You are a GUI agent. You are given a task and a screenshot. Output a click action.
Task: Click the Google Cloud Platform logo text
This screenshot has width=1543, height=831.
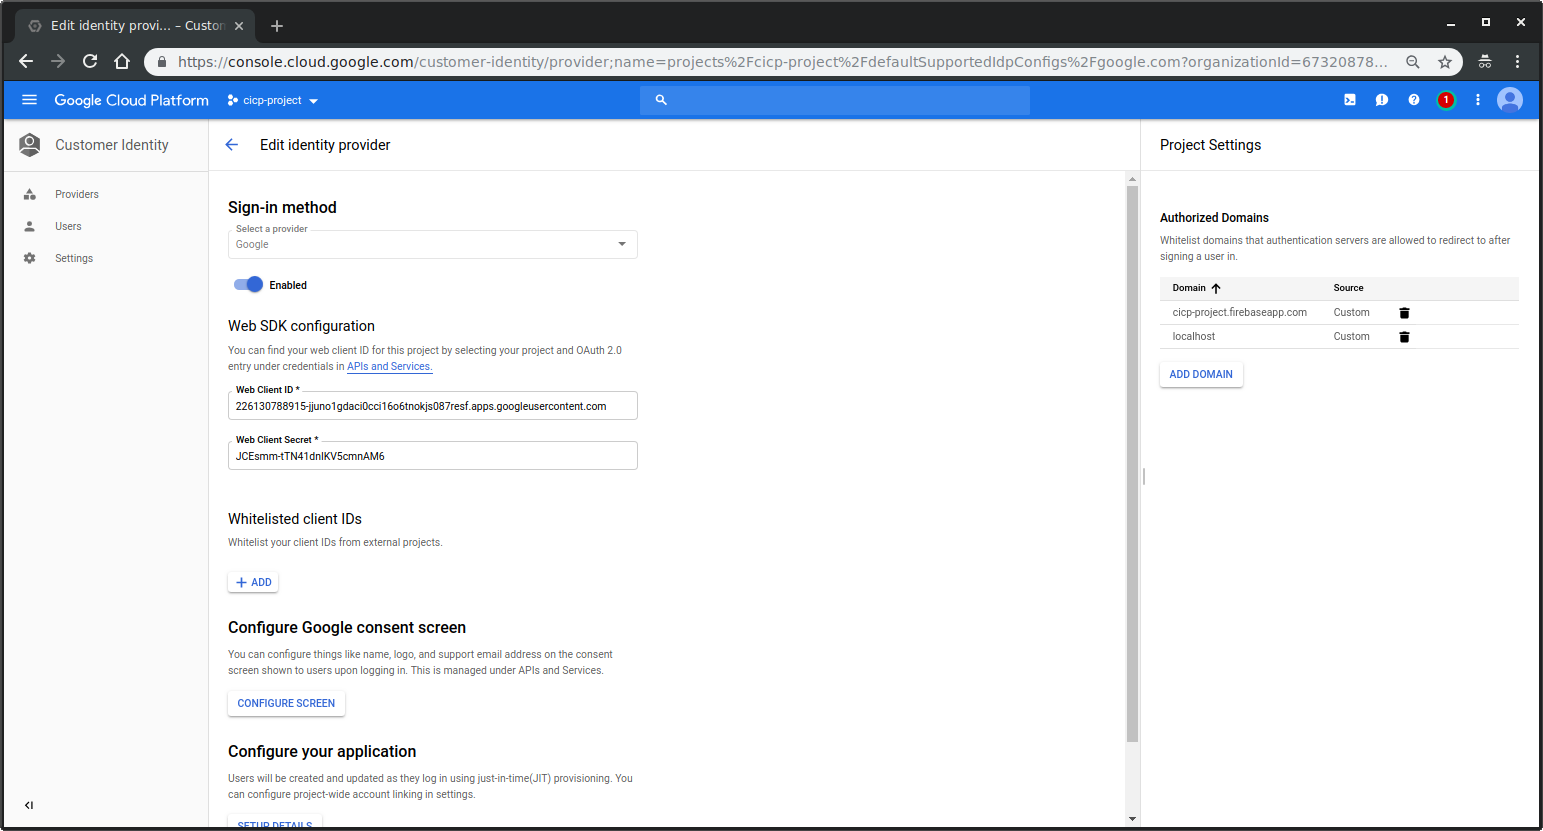[x=132, y=100]
